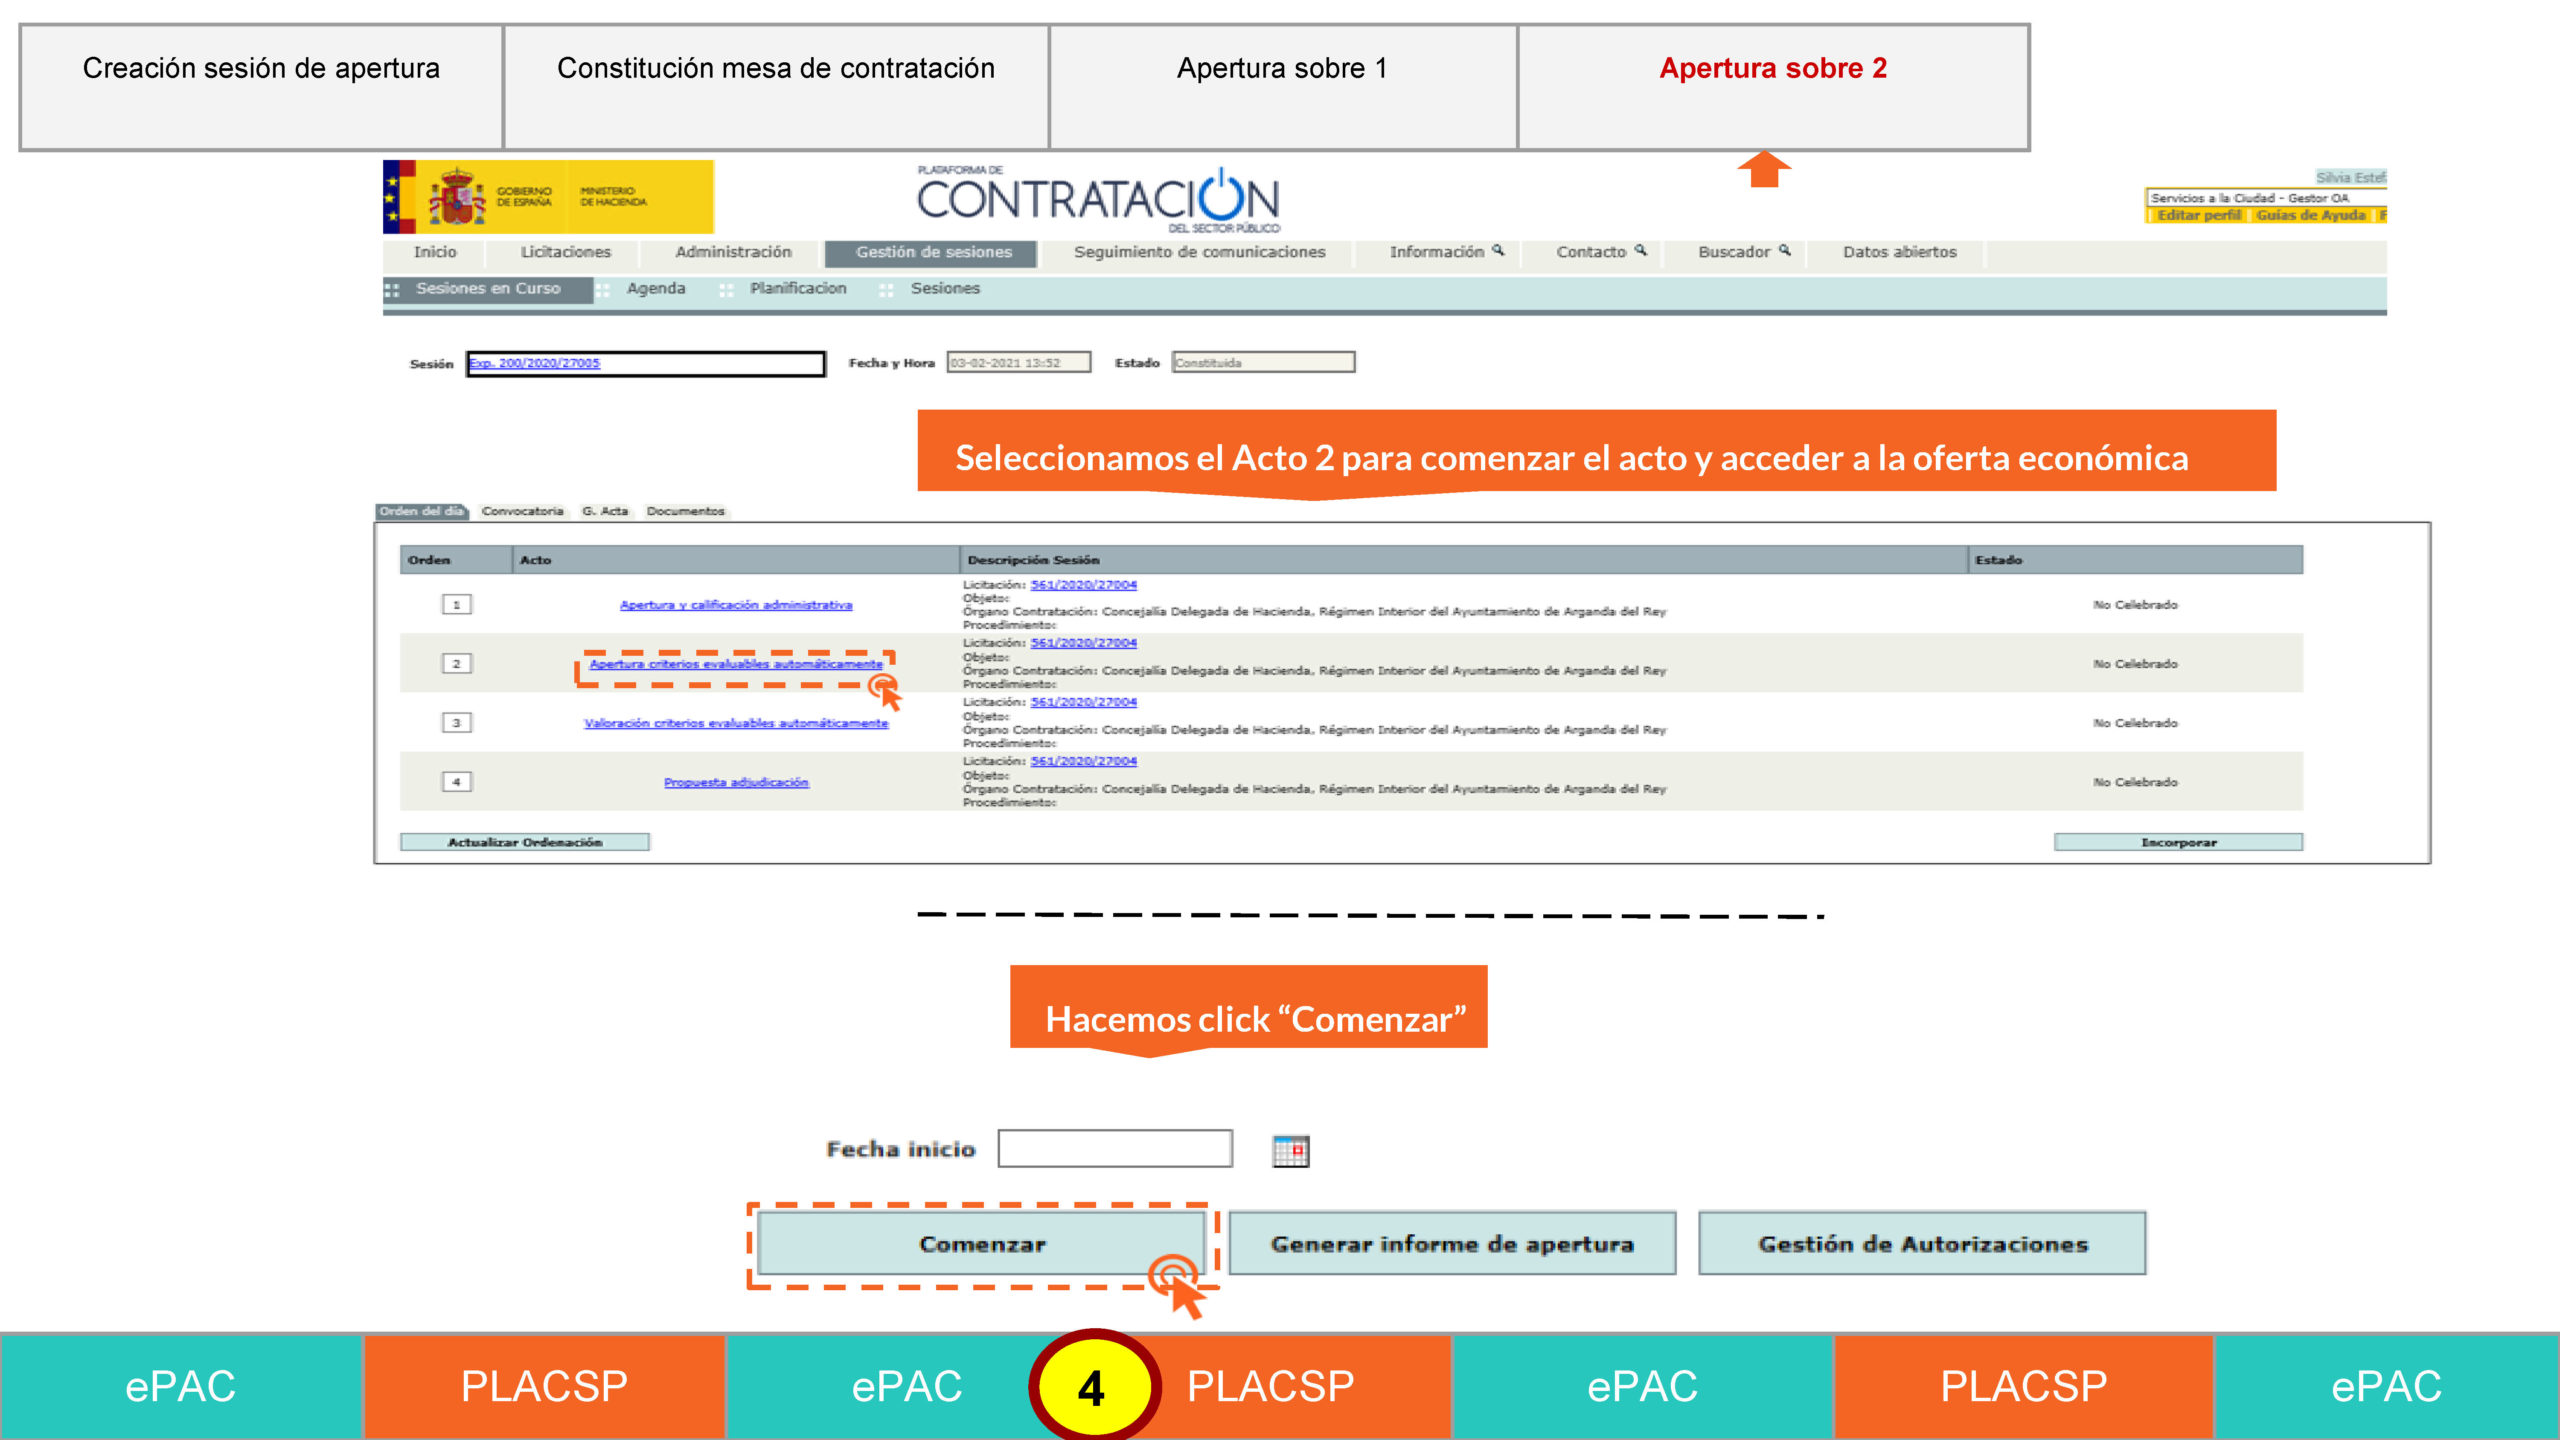Click the Incorporar button

2178,842
